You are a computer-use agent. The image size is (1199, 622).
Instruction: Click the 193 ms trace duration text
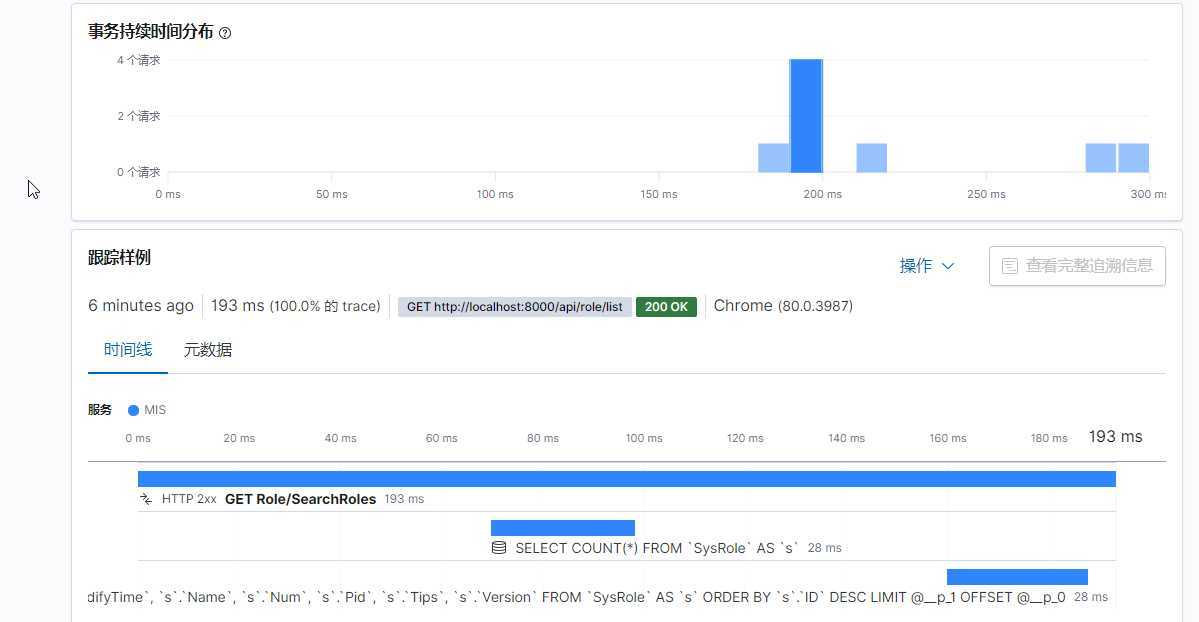click(x=238, y=306)
